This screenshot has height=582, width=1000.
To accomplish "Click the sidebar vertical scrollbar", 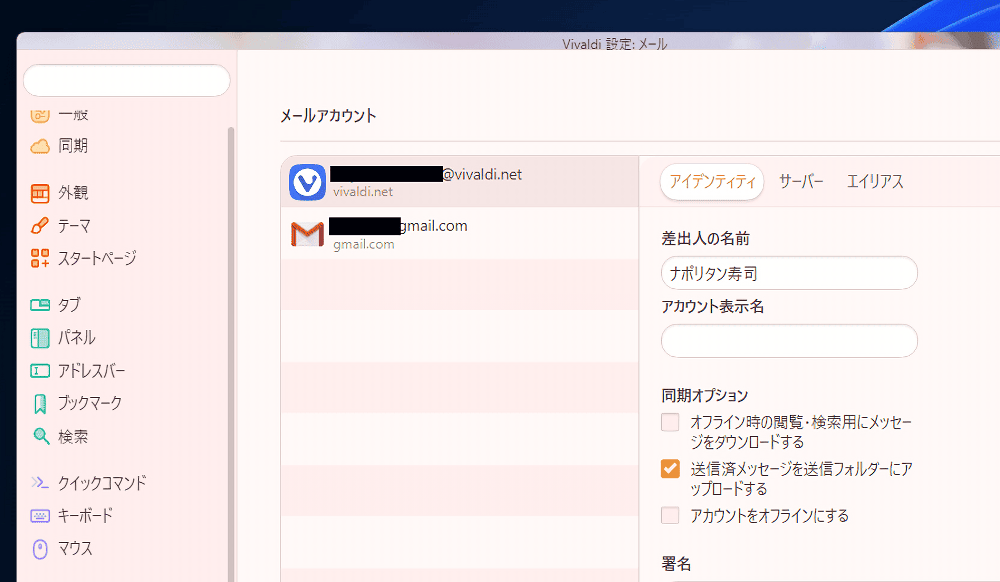I will coord(231,354).
